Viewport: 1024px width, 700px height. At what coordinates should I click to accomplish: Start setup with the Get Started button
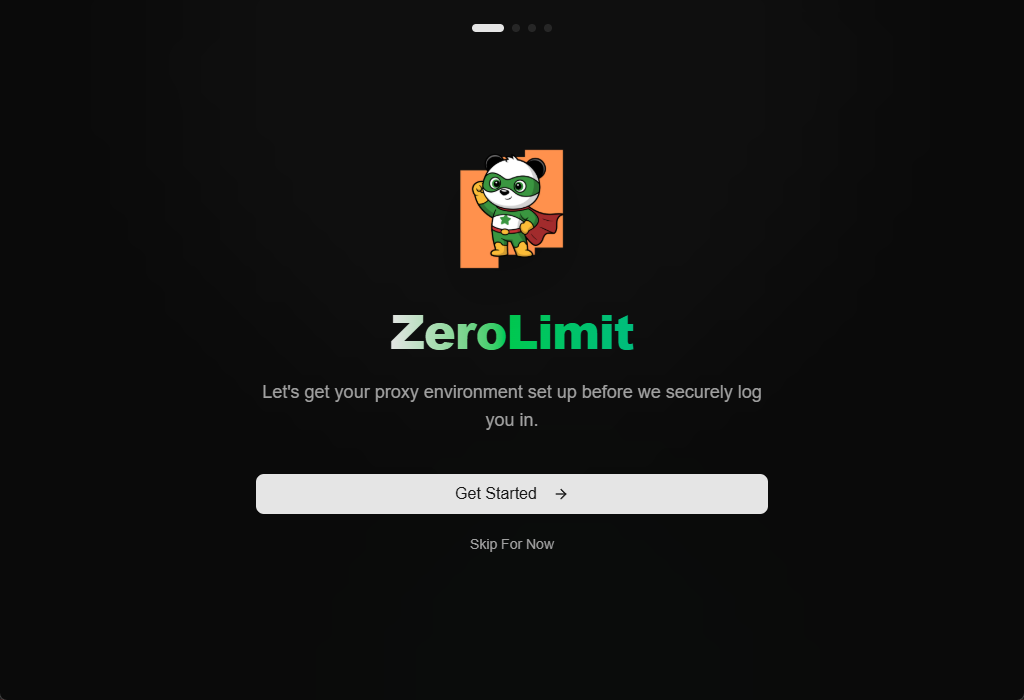click(x=511, y=494)
